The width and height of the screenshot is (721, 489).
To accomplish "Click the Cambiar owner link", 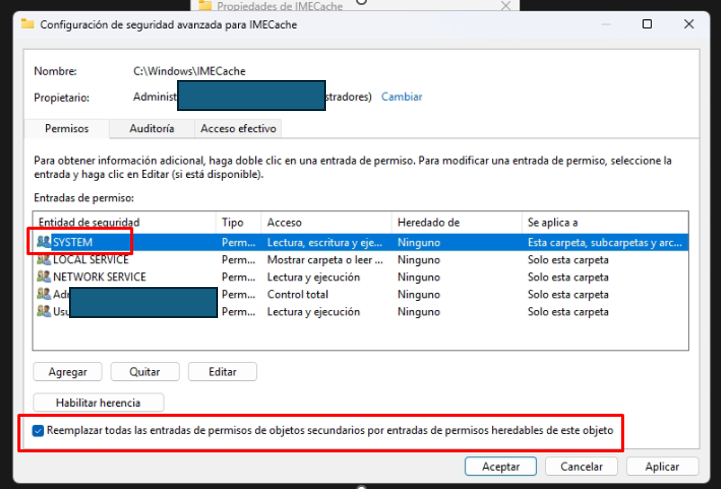I will (402, 97).
